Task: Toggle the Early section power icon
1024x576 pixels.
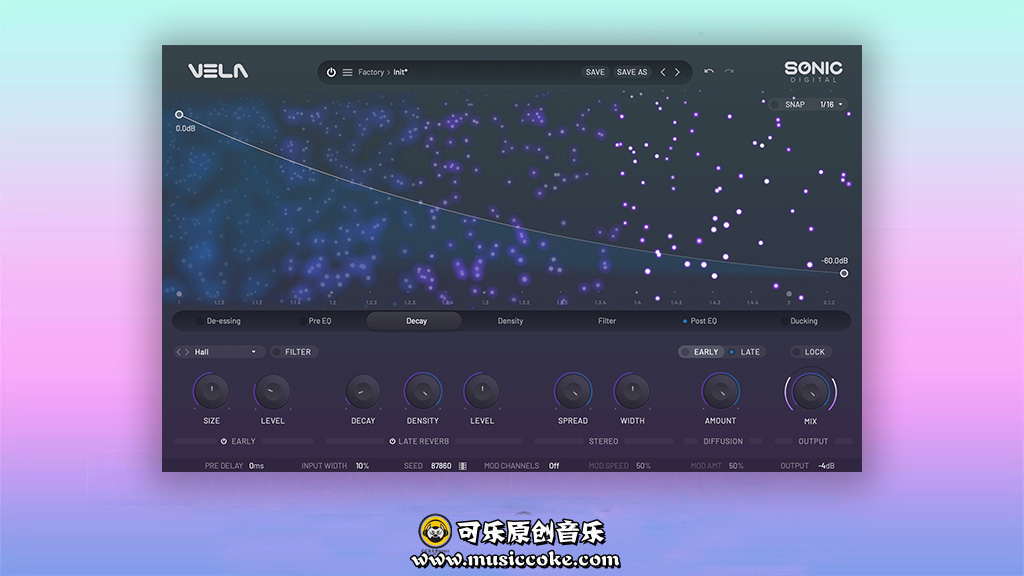Action: [x=224, y=441]
